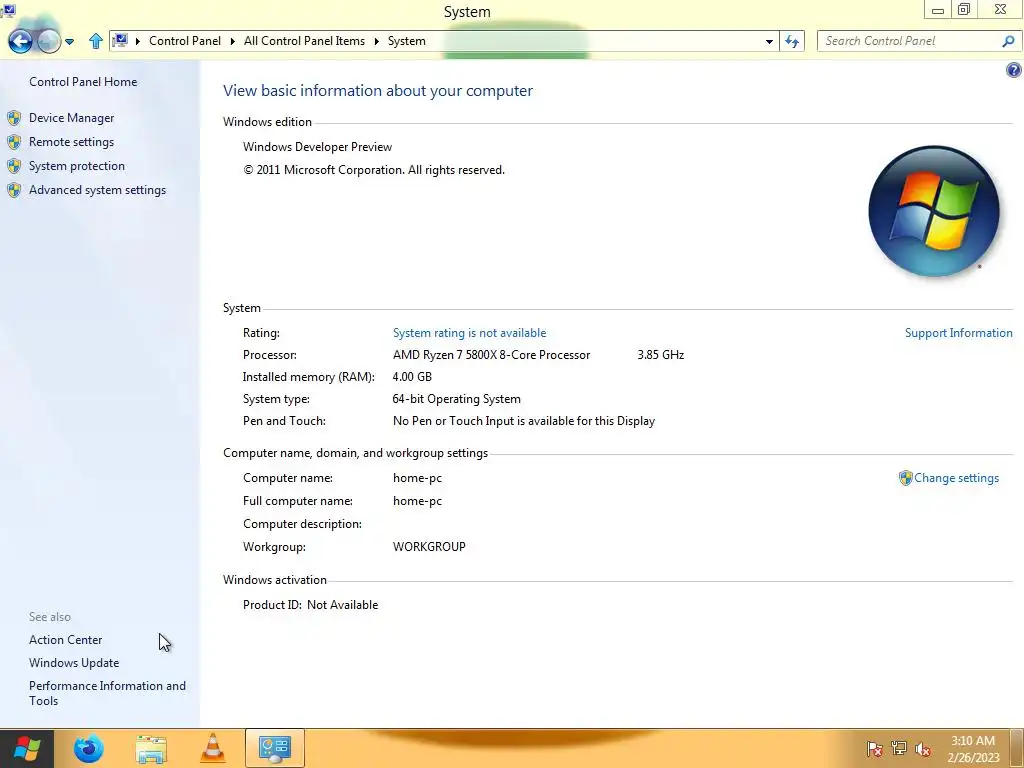Click the home-pc full computer name value
The height and width of the screenshot is (768, 1024).
pos(417,501)
